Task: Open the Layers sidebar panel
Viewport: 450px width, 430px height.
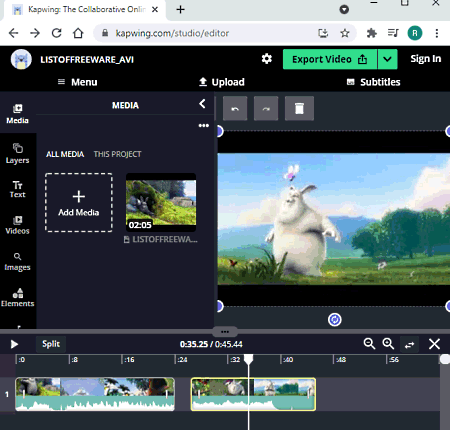Action: pos(17,154)
